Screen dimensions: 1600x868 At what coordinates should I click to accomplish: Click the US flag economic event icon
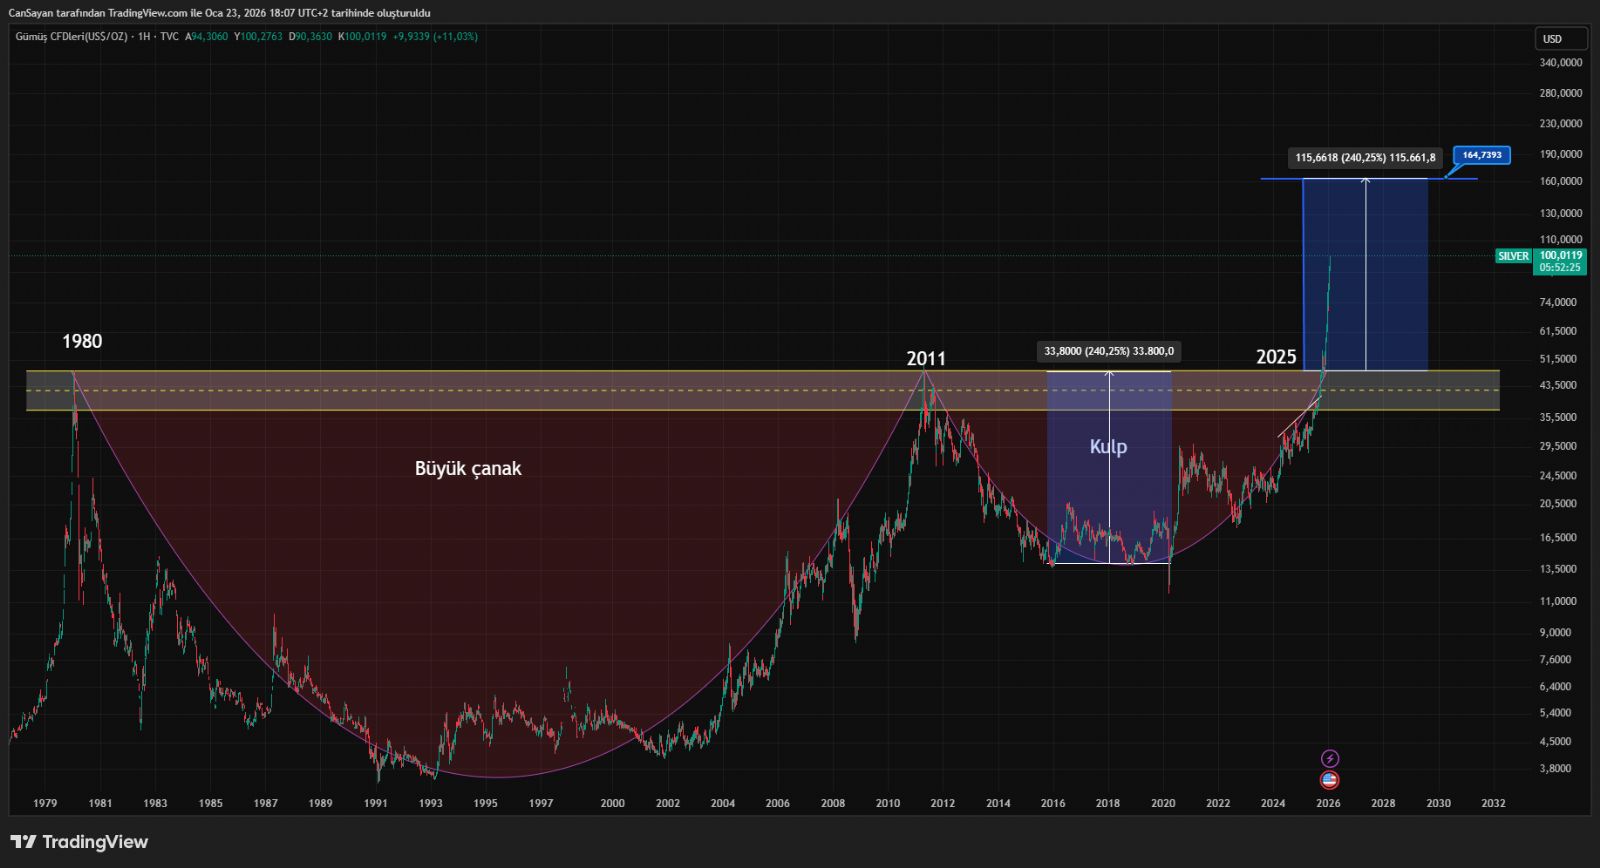coord(1329,780)
